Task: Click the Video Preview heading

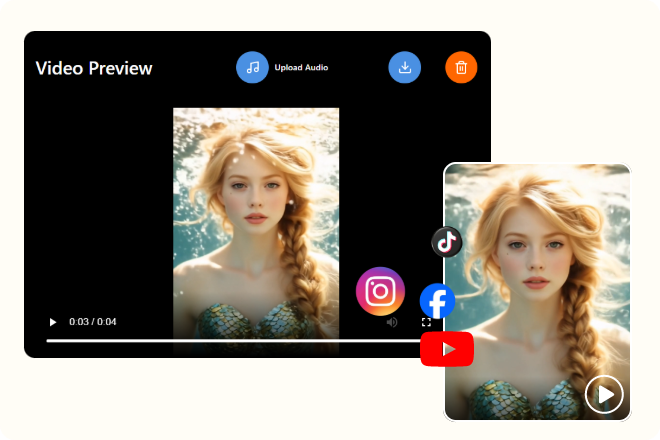Action: coord(94,68)
